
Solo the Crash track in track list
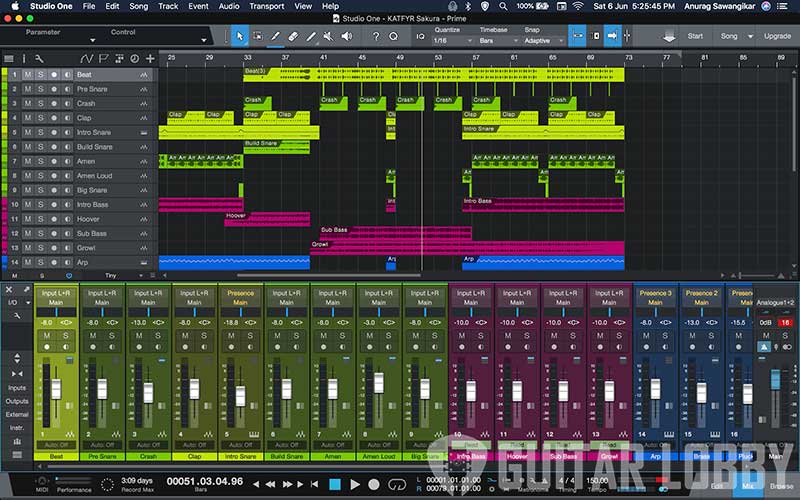(41, 104)
